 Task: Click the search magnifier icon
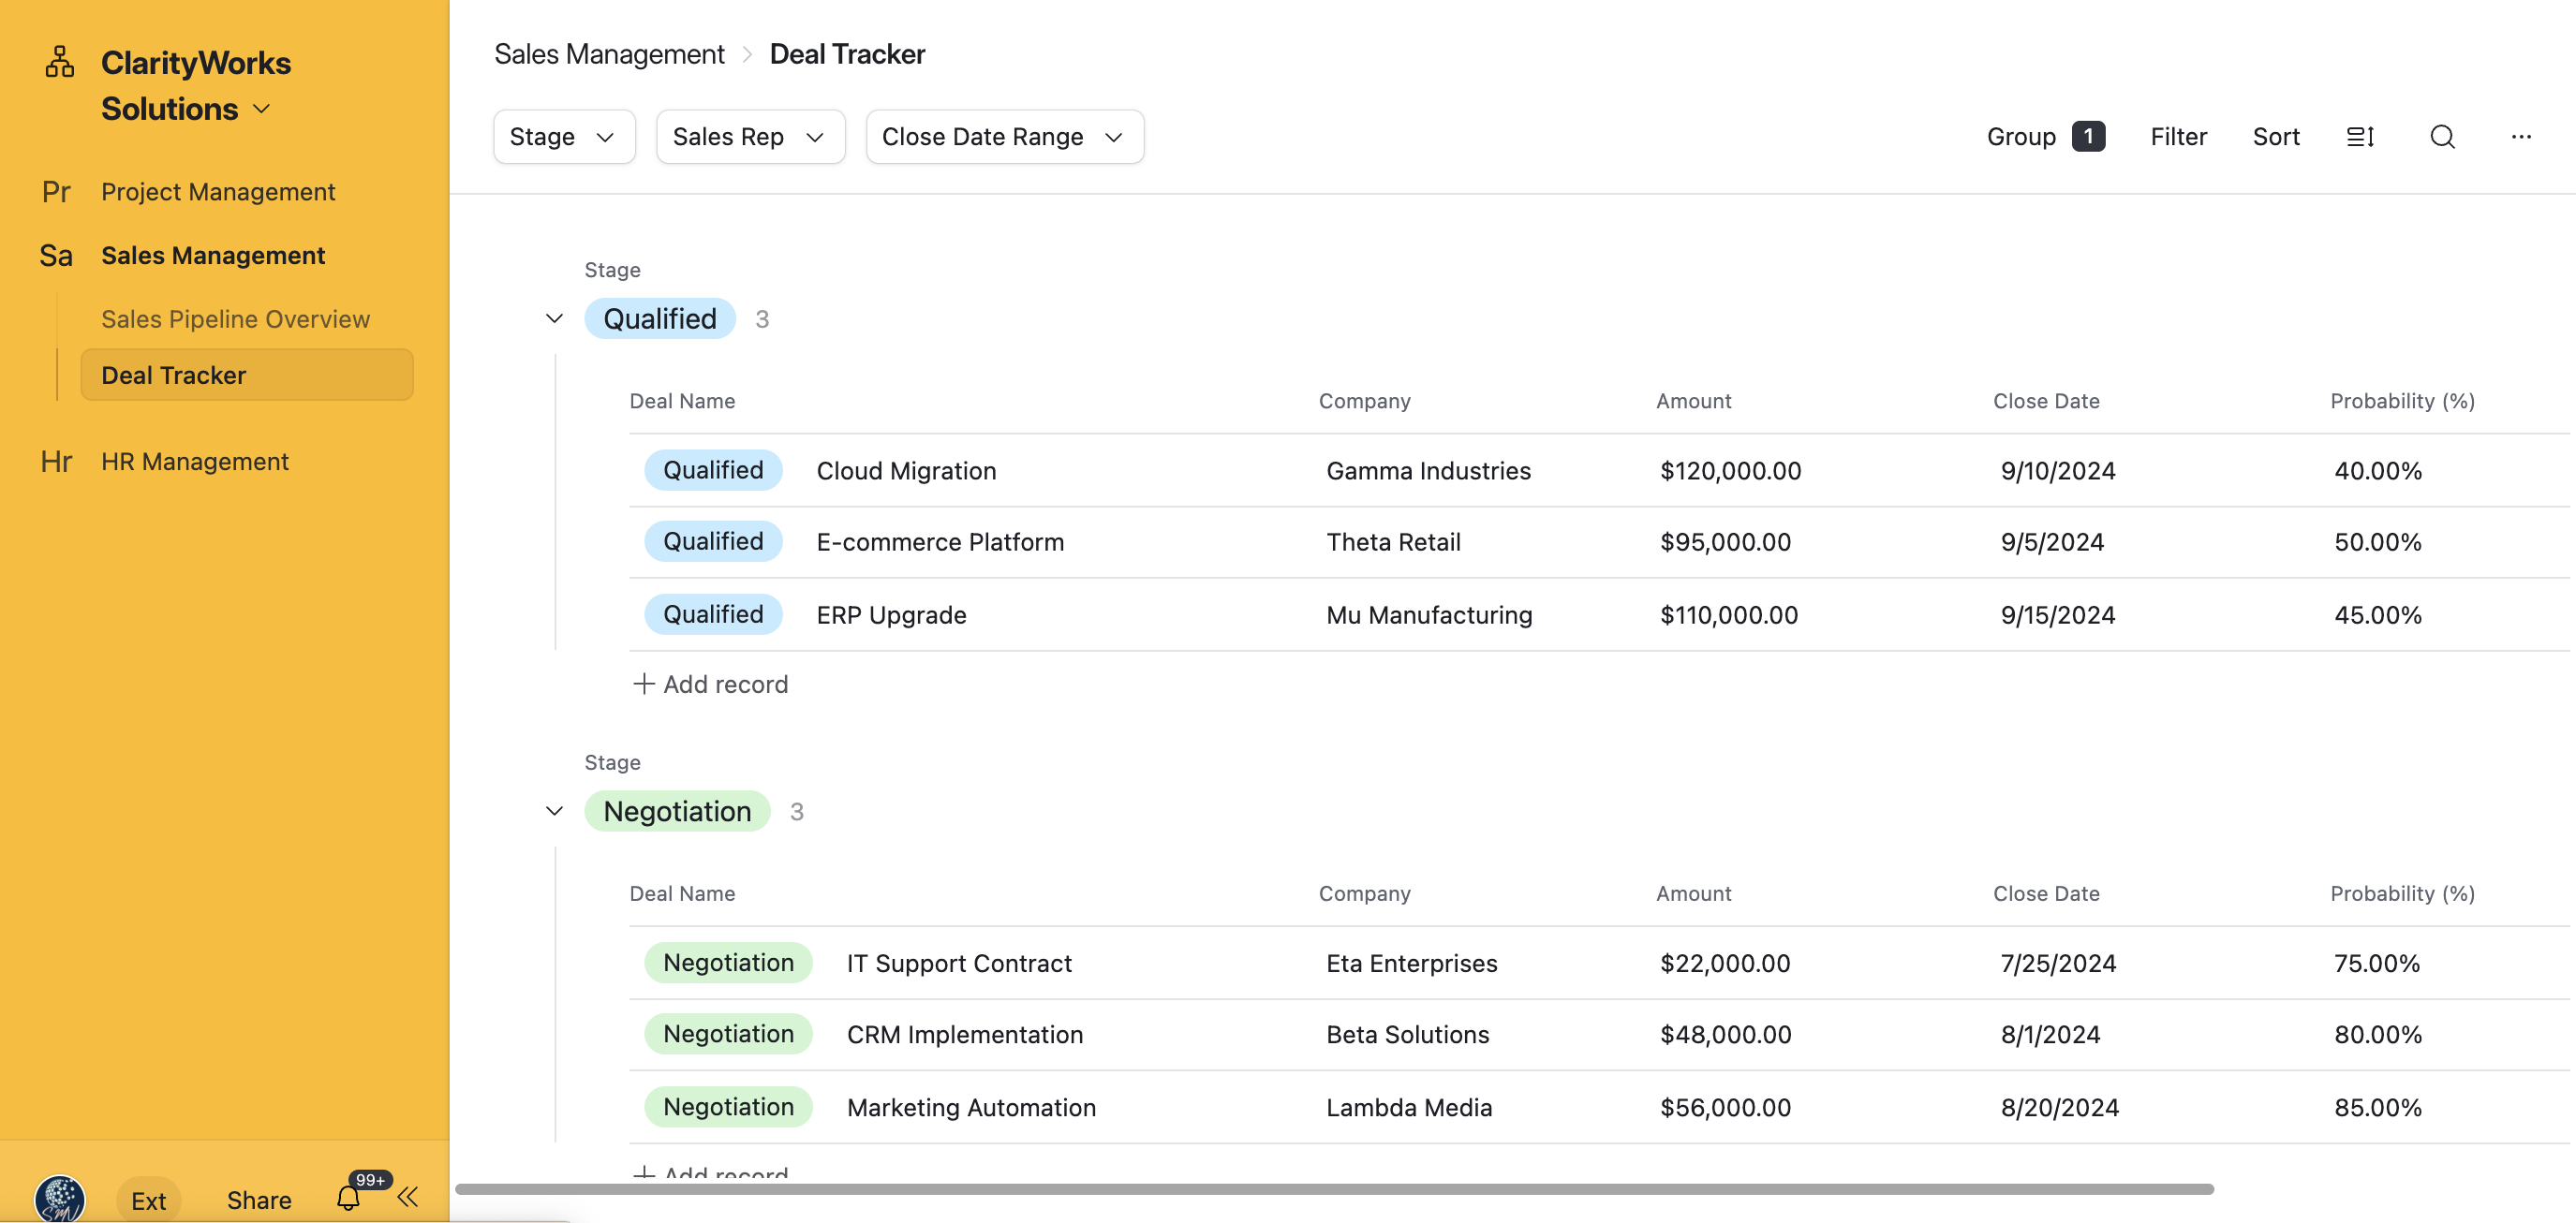[x=2442, y=137]
